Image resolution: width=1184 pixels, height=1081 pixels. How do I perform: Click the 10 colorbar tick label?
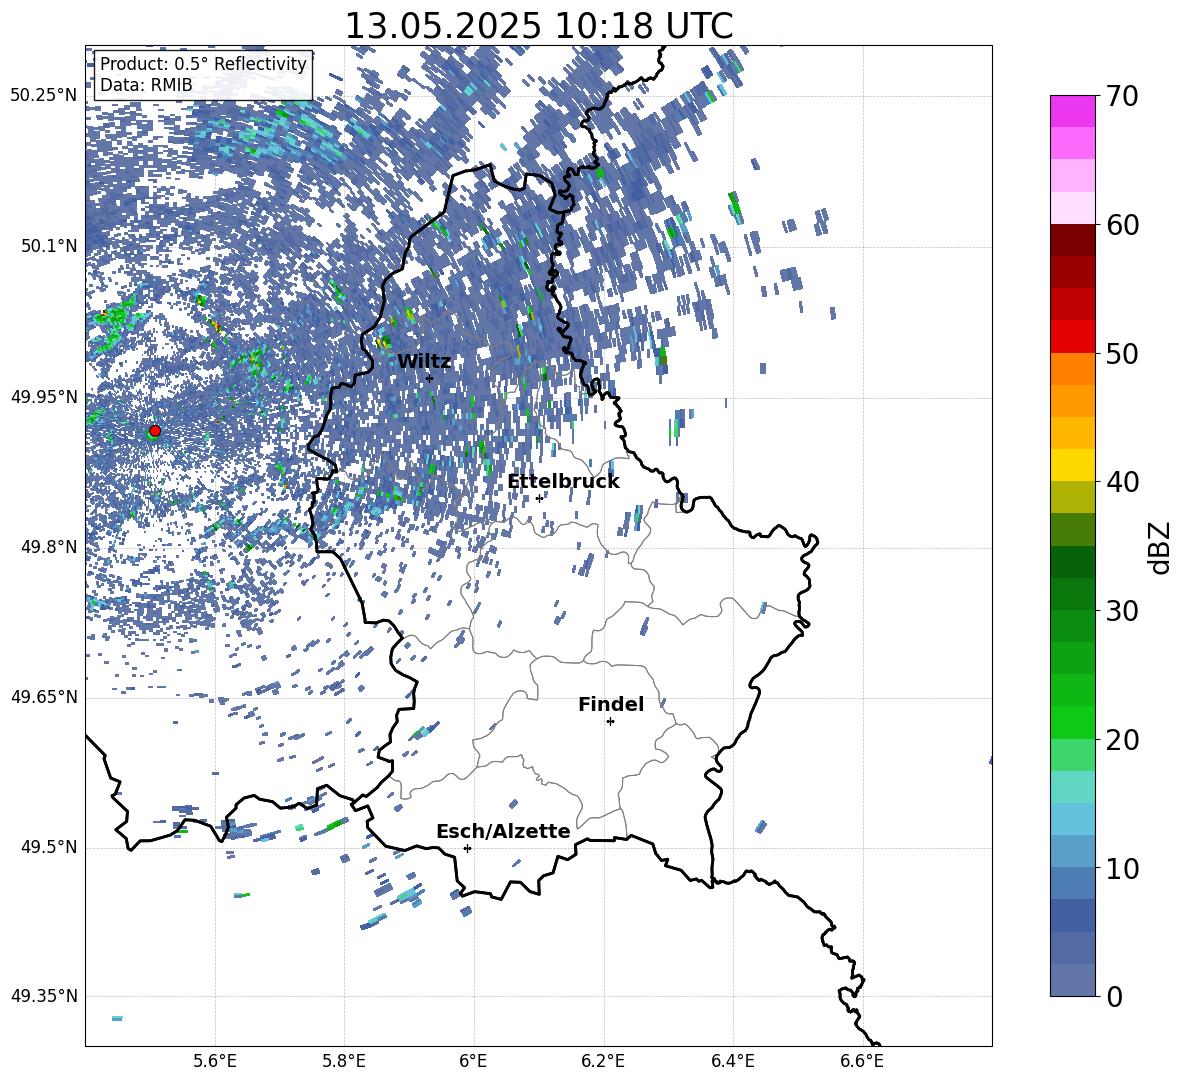1122,869
